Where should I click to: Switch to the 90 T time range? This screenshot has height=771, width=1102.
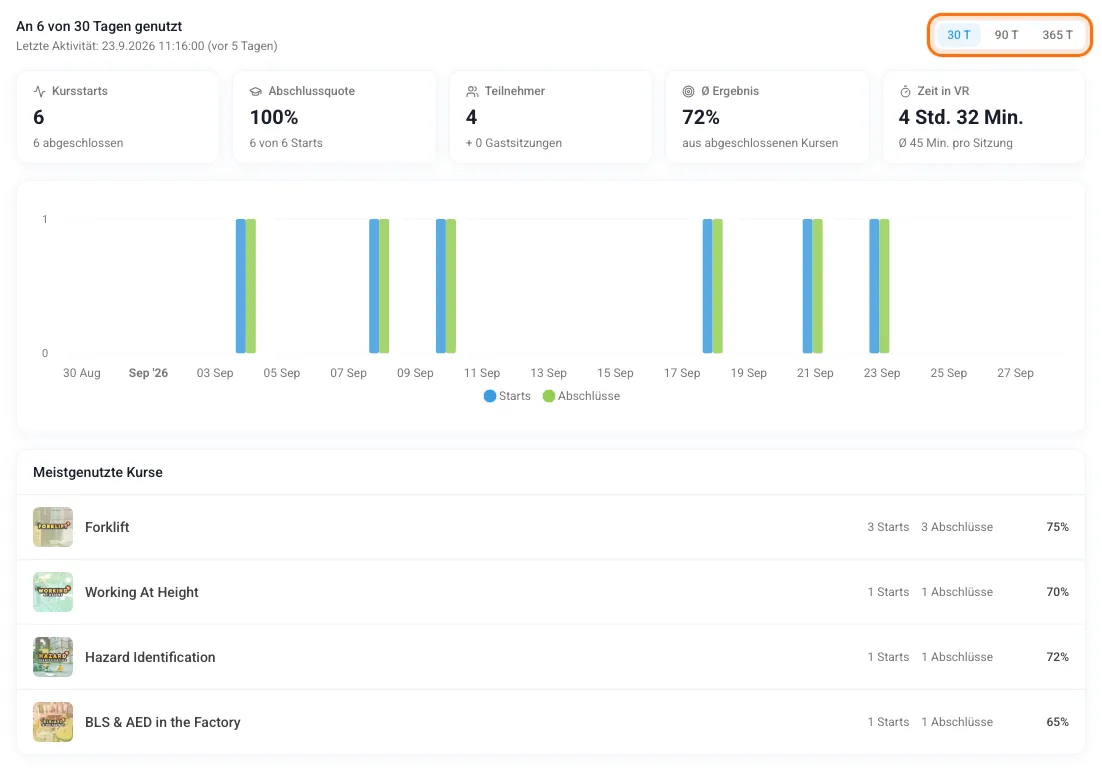point(1006,35)
